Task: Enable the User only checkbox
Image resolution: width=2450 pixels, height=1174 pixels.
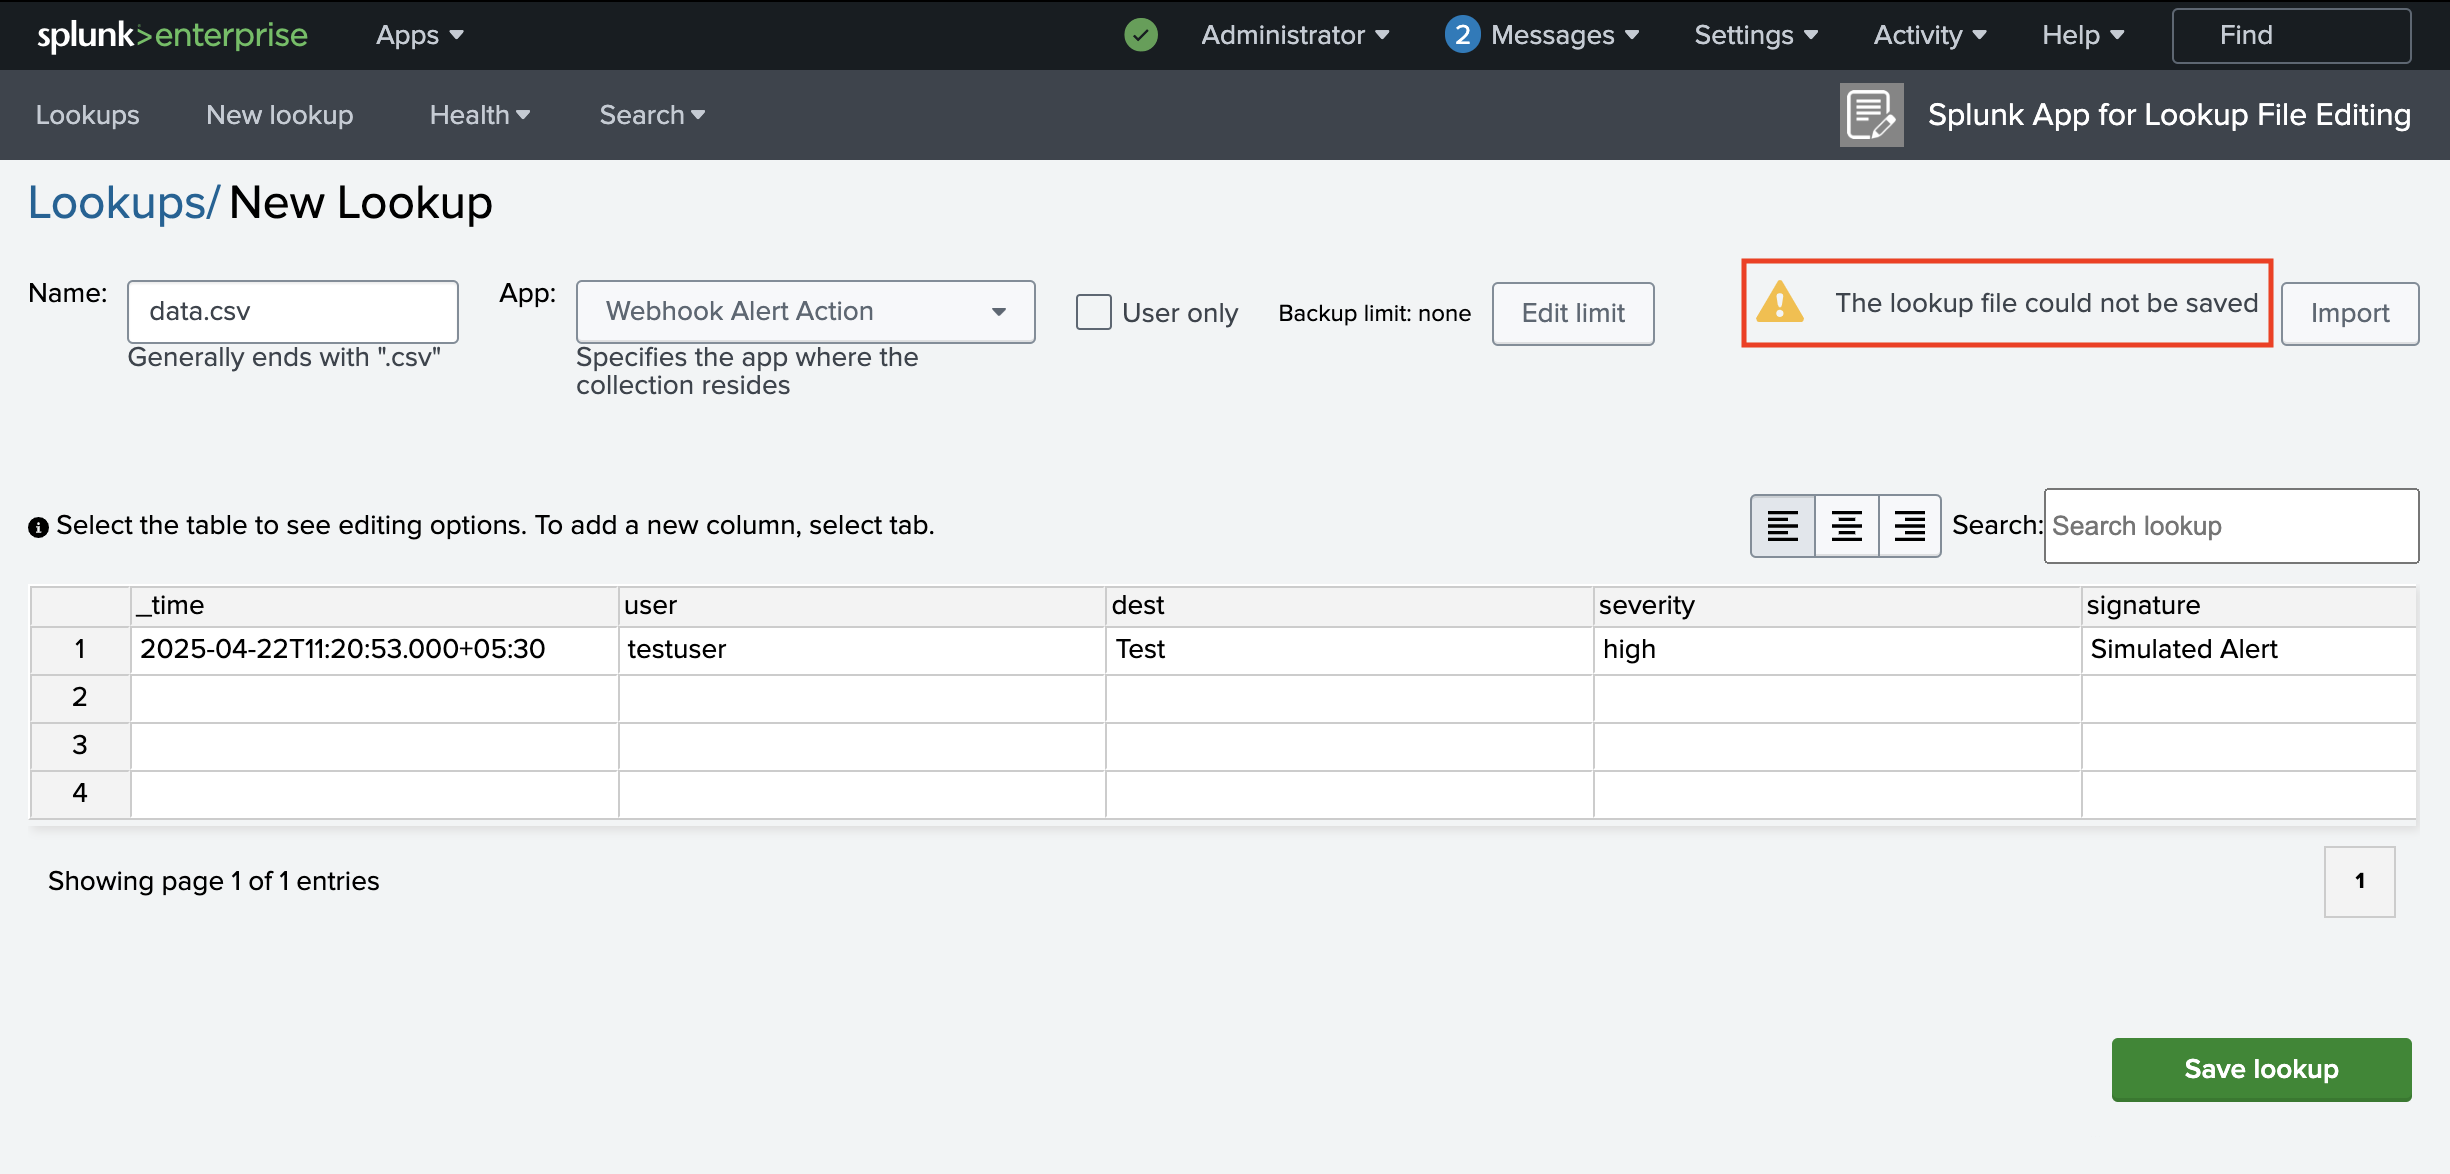Action: [x=1093, y=312]
